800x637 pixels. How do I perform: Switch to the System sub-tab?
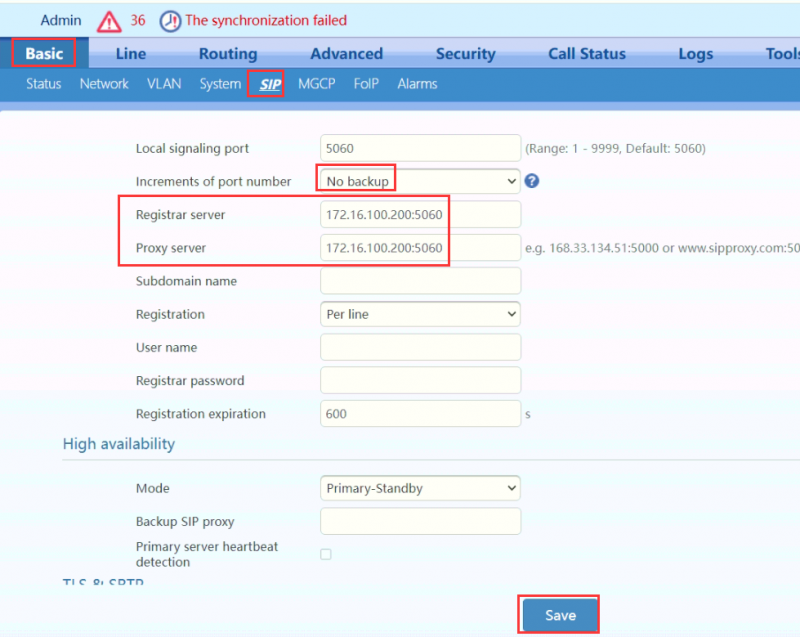point(219,84)
